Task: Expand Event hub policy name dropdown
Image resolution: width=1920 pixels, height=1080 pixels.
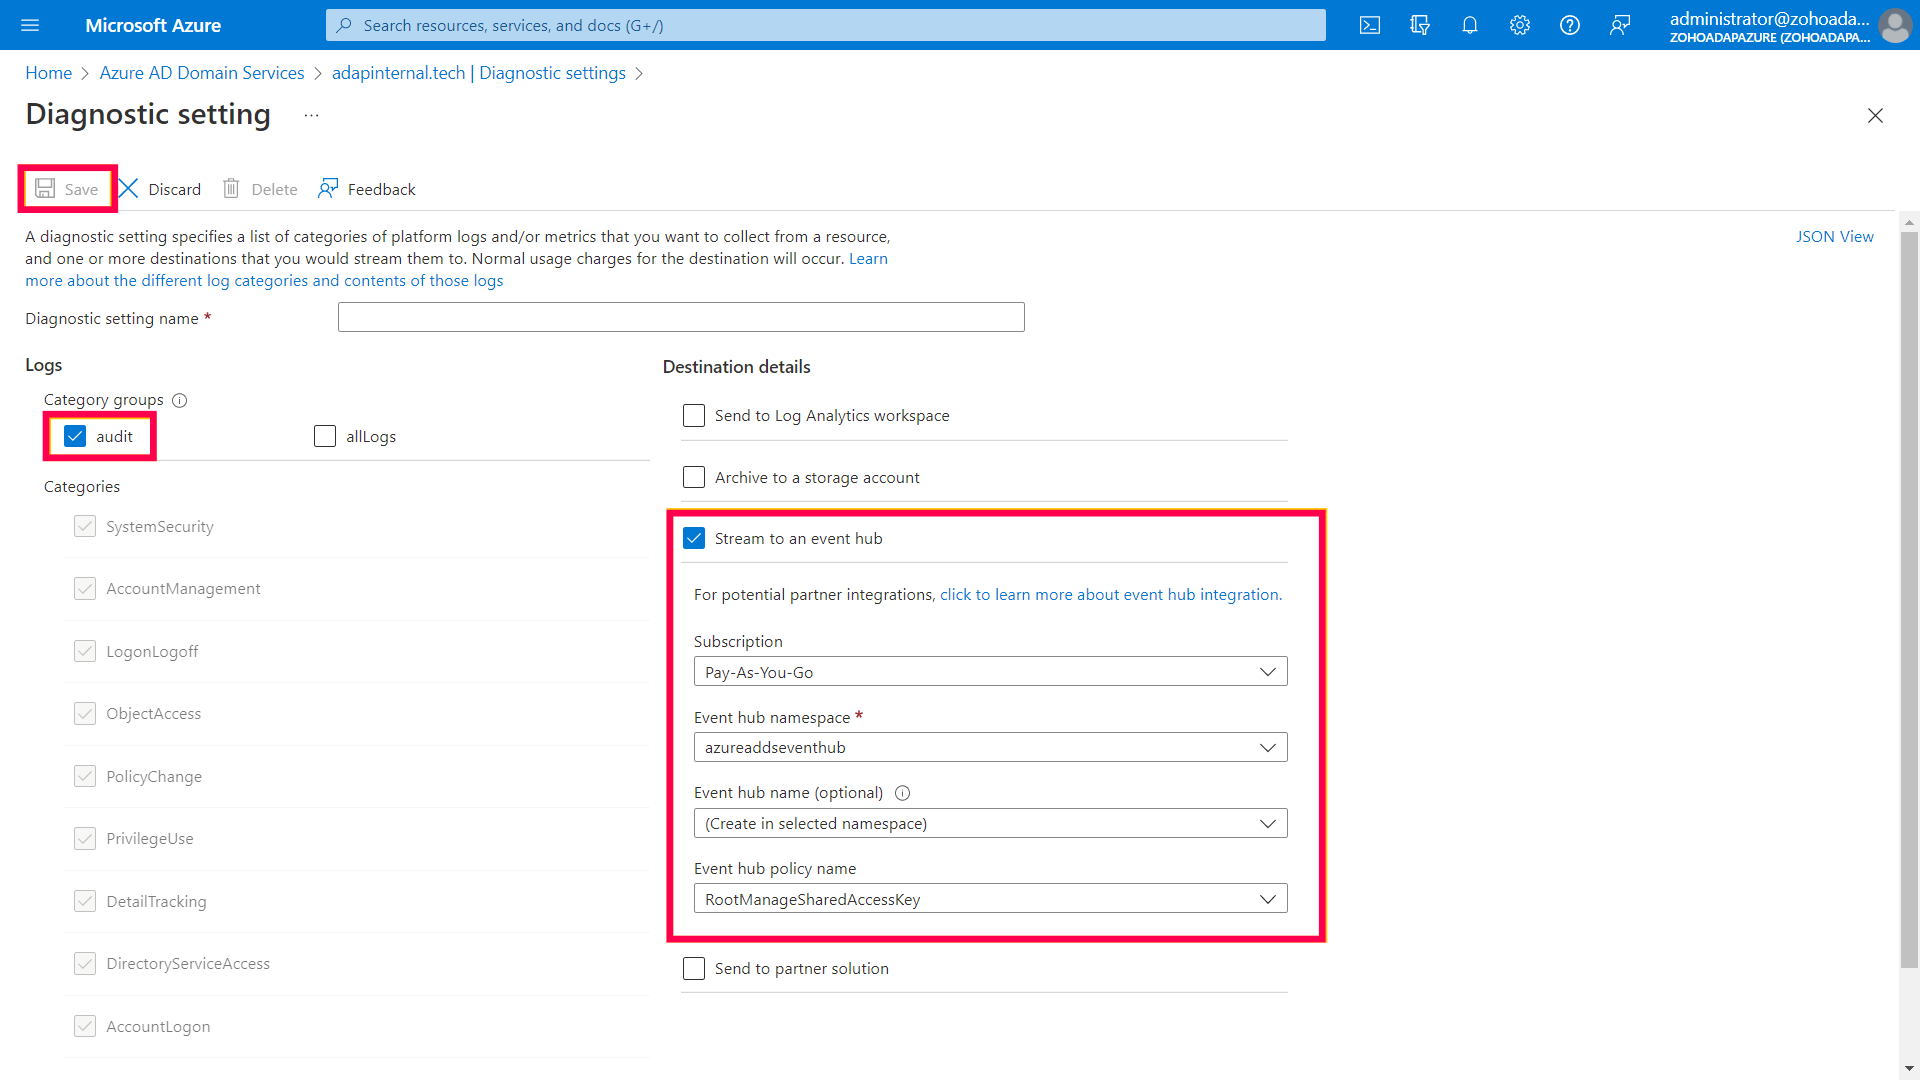Action: click(990, 899)
